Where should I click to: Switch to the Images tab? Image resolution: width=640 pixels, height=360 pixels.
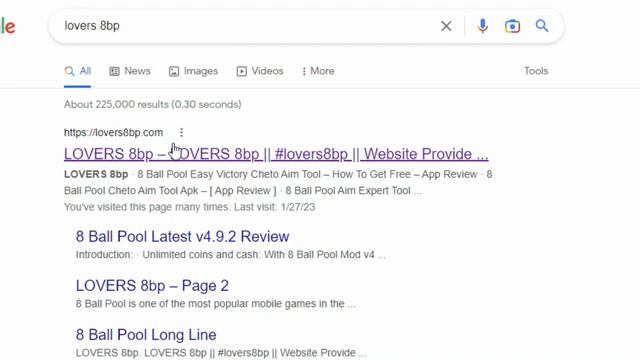(193, 71)
